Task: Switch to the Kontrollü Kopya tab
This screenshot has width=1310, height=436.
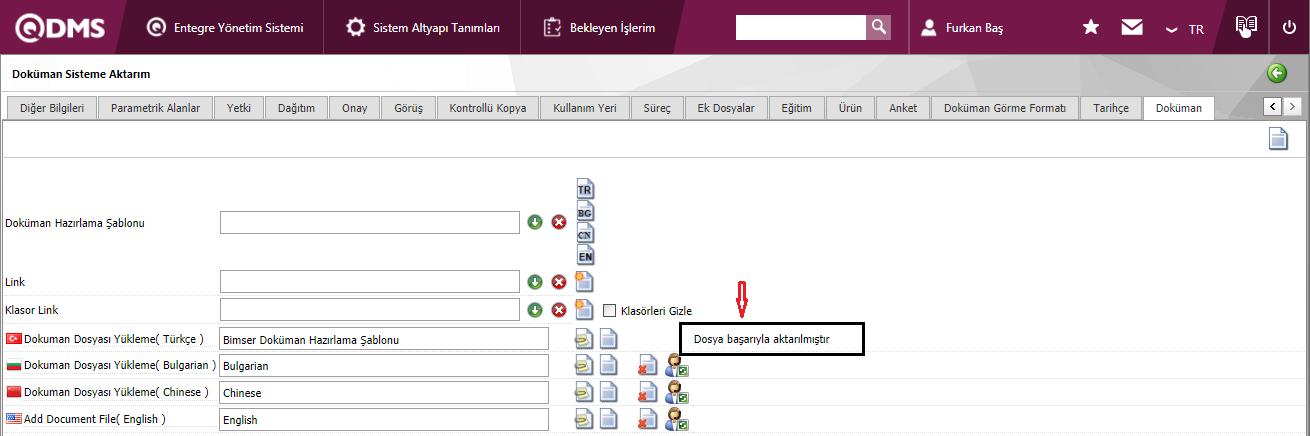Action: [x=488, y=107]
